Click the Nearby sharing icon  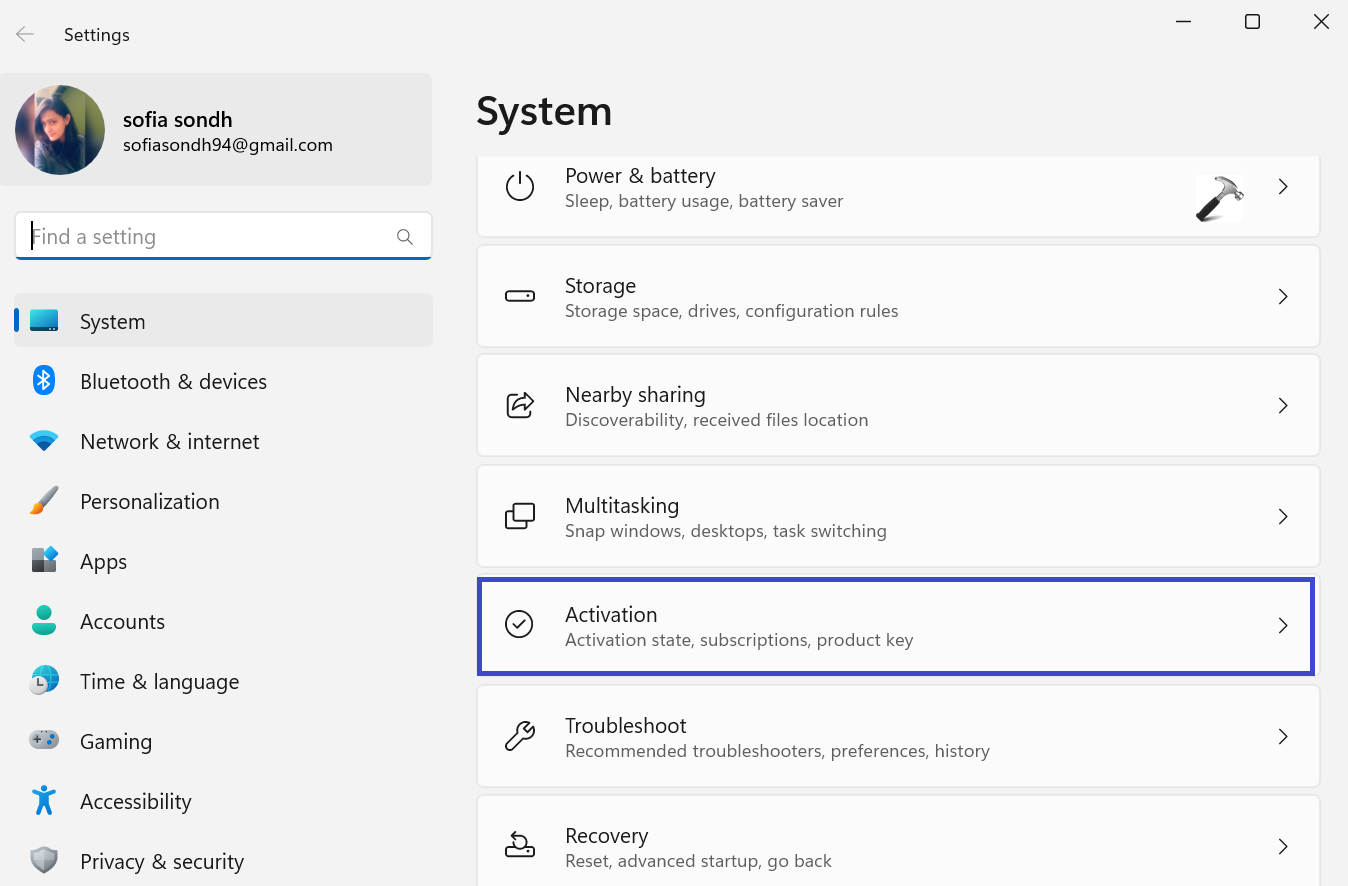pyautogui.click(x=520, y=406)
